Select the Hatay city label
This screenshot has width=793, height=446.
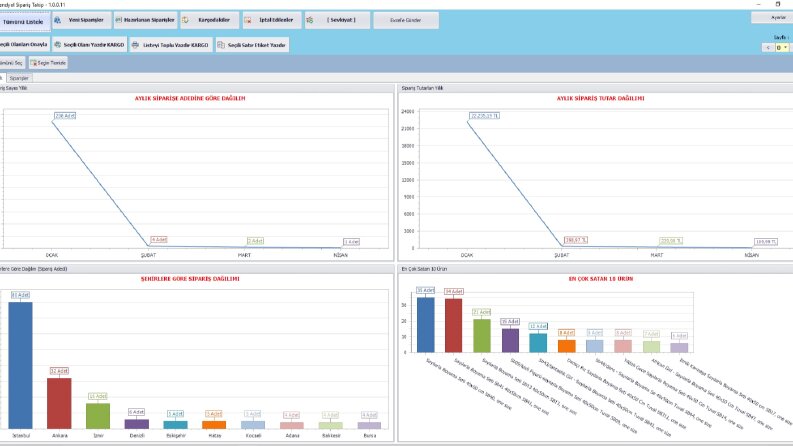[x=214, y=435]
